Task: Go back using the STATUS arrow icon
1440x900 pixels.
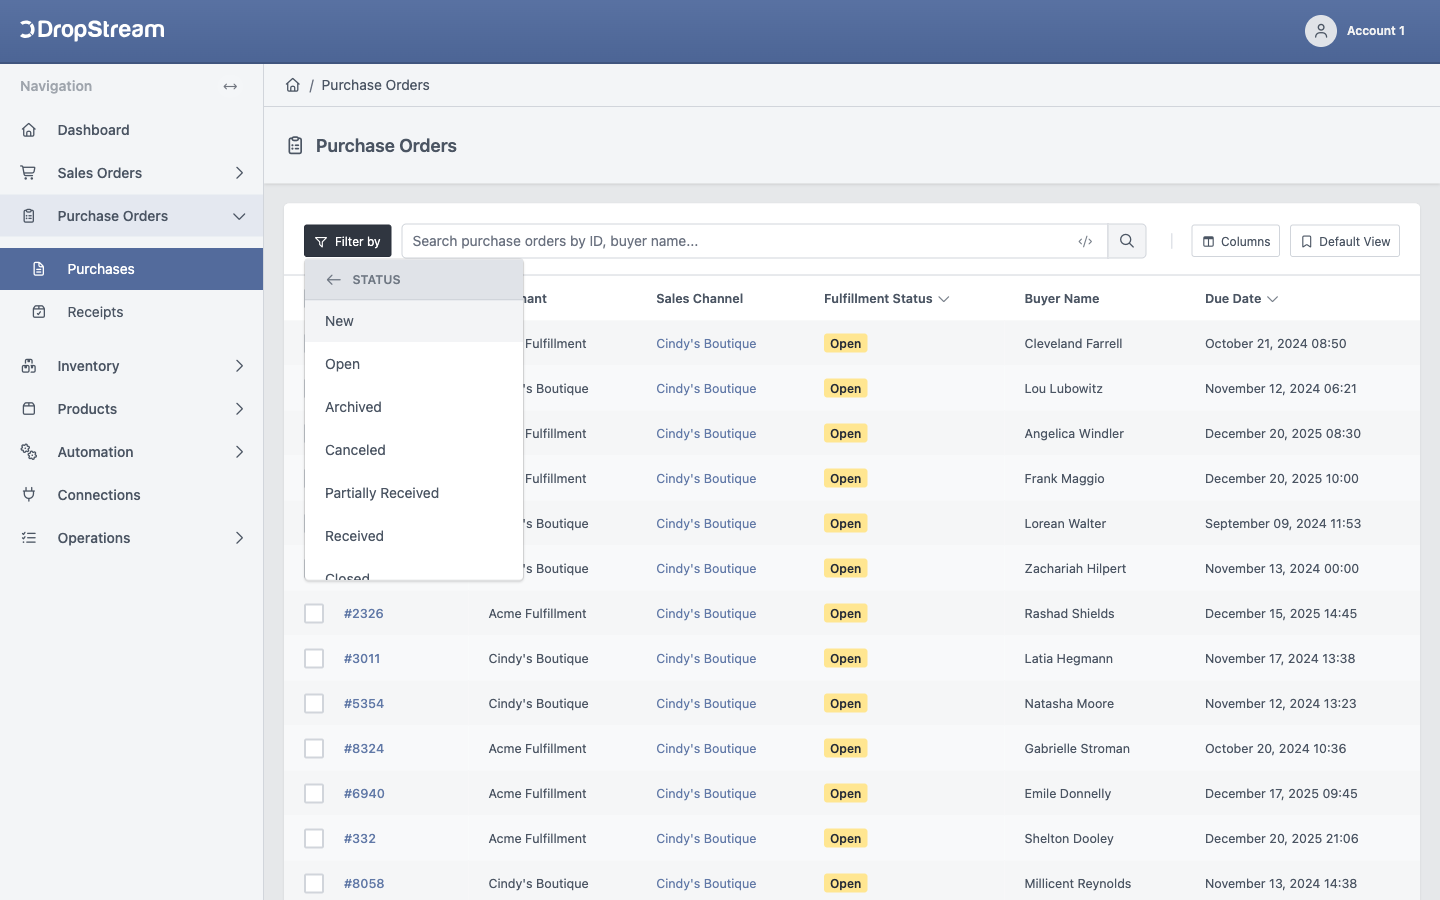Action: pyautogui.click(x=334, y=280)
